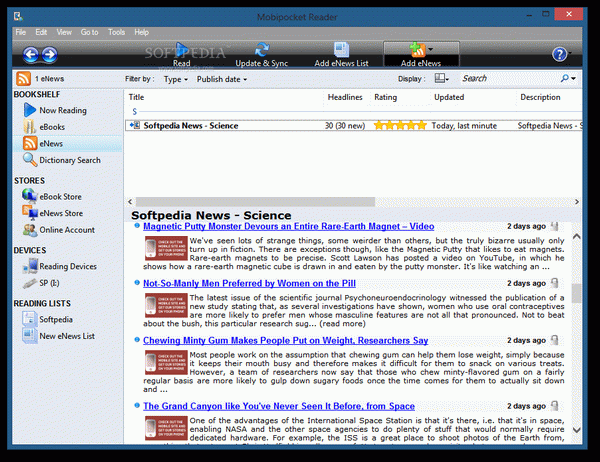Open the Help menu
The width and height of the screenshot is (600, 462).
click(x=141, y=32)
